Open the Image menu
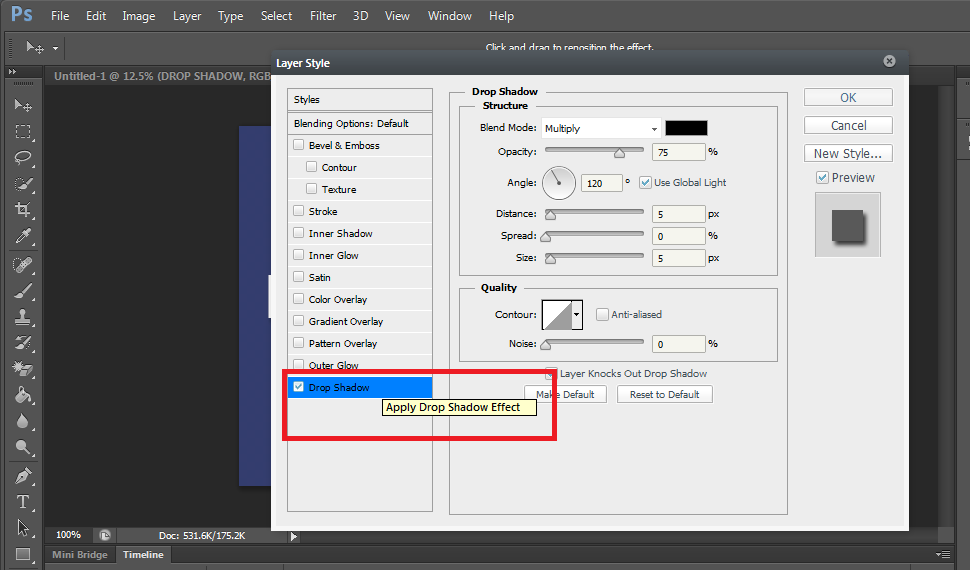The image size is (970, 570). (x=139, y=15)
